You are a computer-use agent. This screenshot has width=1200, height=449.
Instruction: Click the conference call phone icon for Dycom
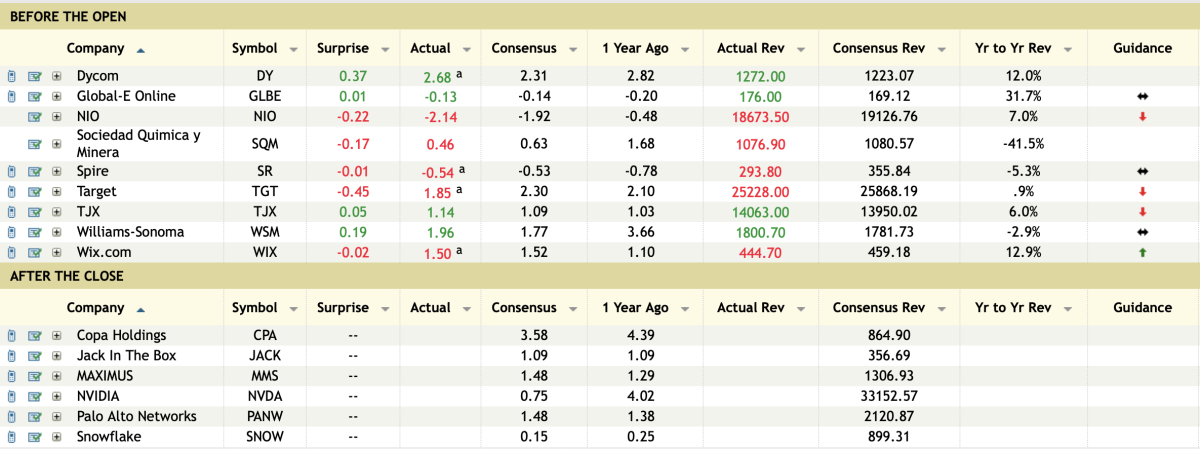12,76
